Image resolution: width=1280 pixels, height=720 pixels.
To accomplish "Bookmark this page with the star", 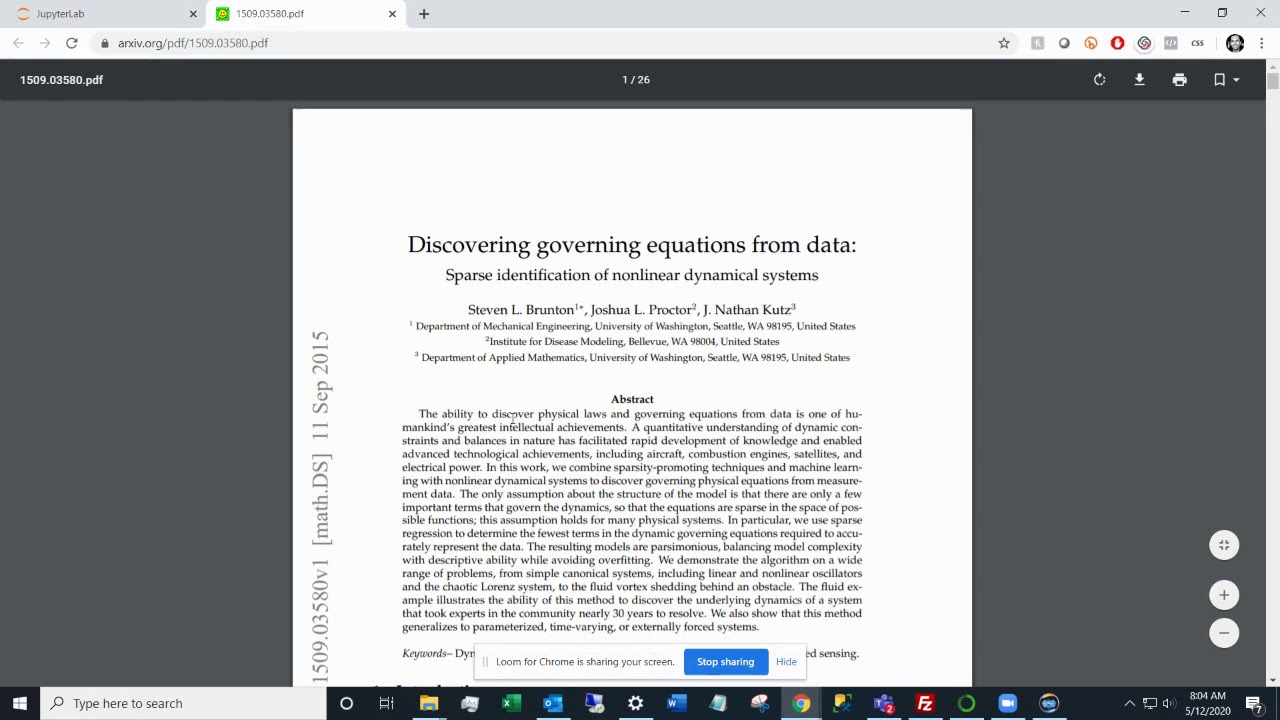I will [1004, 43].
